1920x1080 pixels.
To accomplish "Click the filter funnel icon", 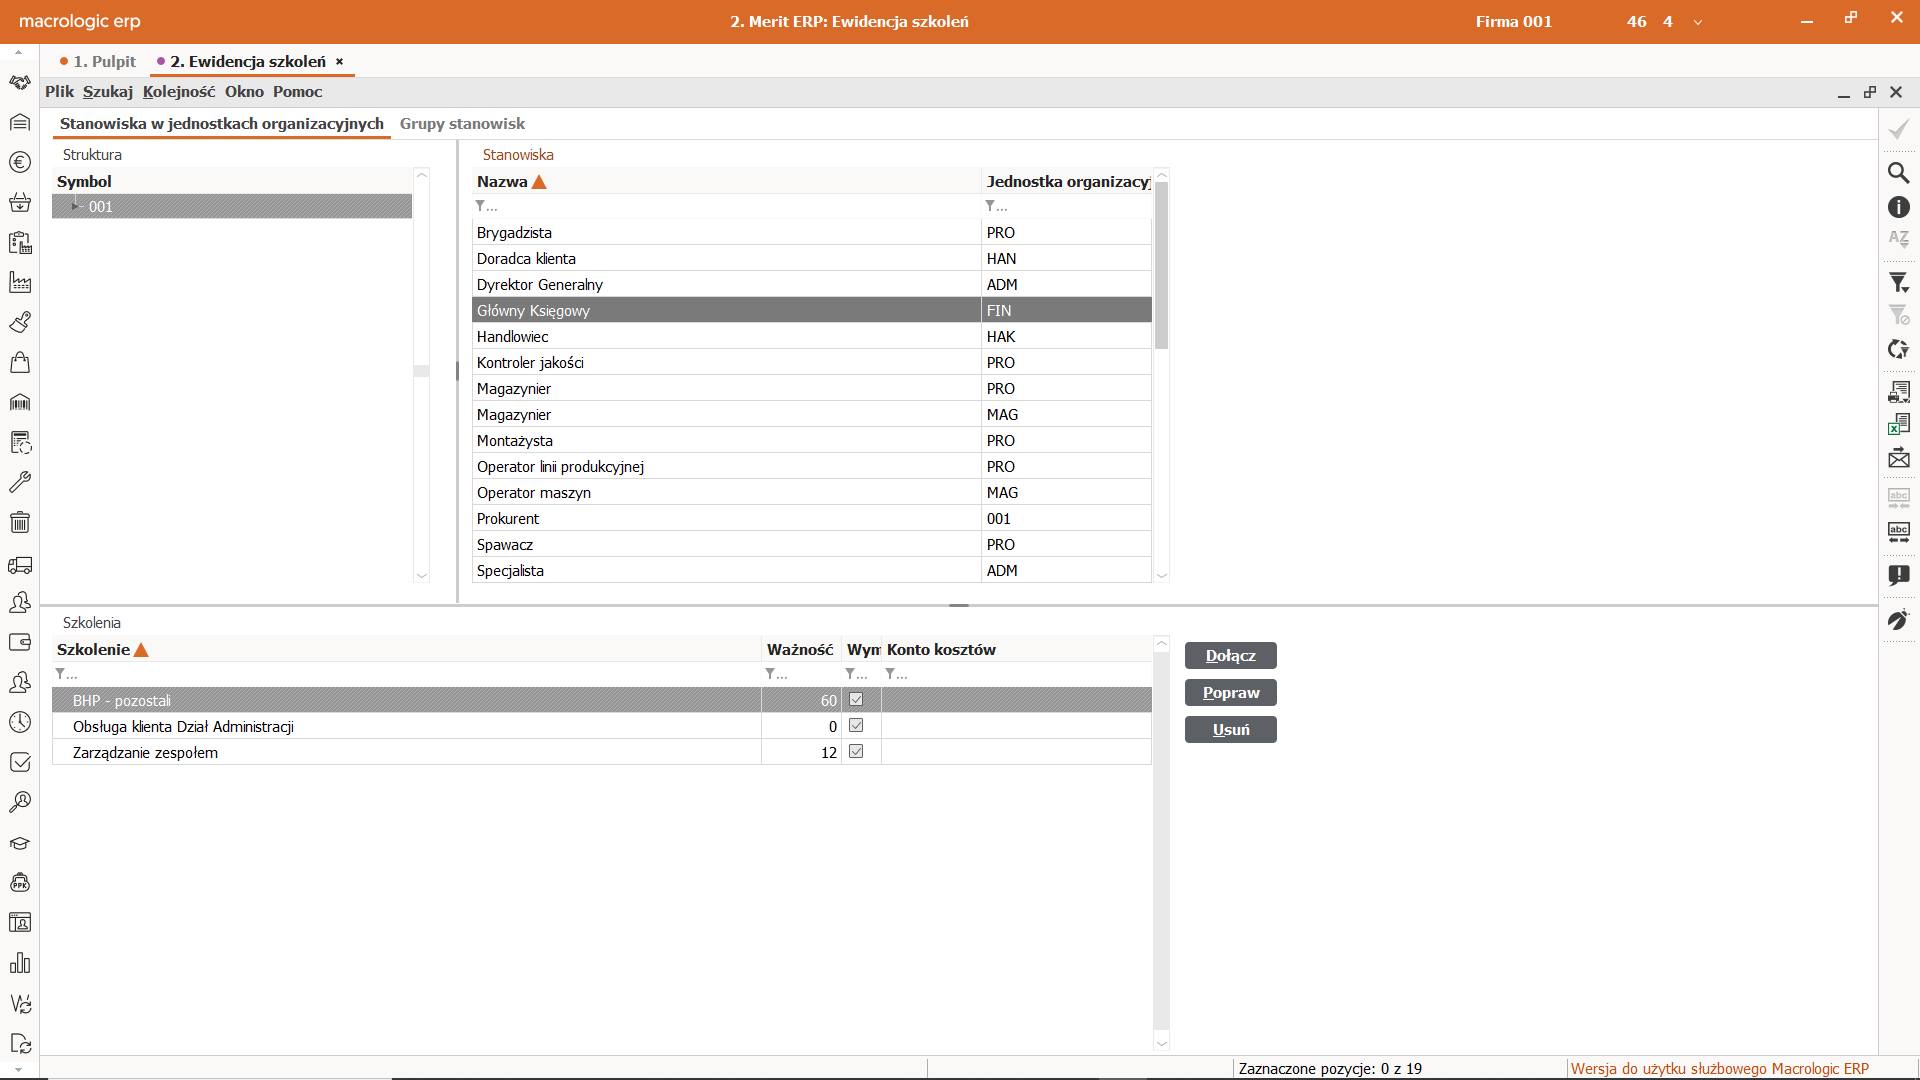I will click(x=1898, y=283).
